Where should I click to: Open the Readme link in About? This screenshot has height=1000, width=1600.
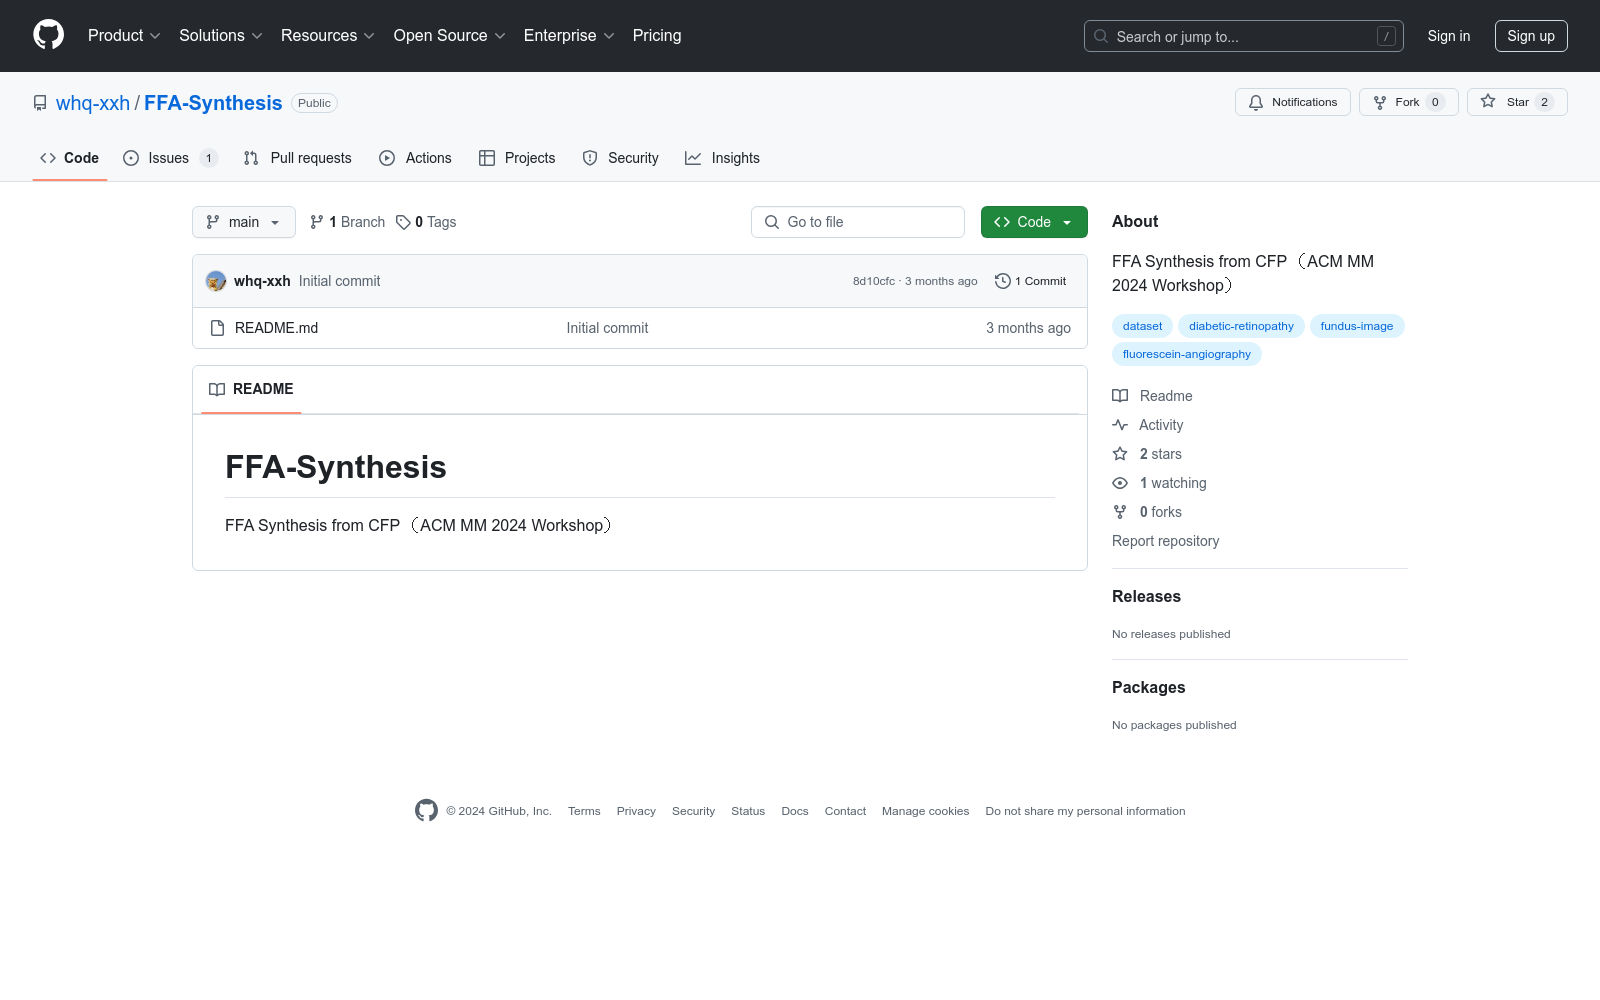pyautogui.click(x=1153, y=396)
